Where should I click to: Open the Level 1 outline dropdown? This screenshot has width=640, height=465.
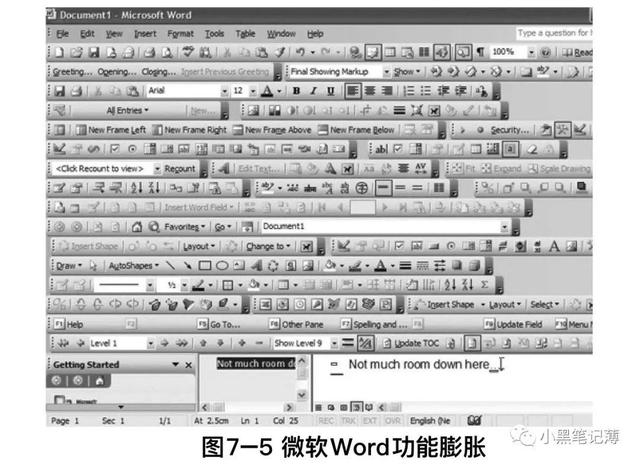pyautogui.click(x=150, y=343)
